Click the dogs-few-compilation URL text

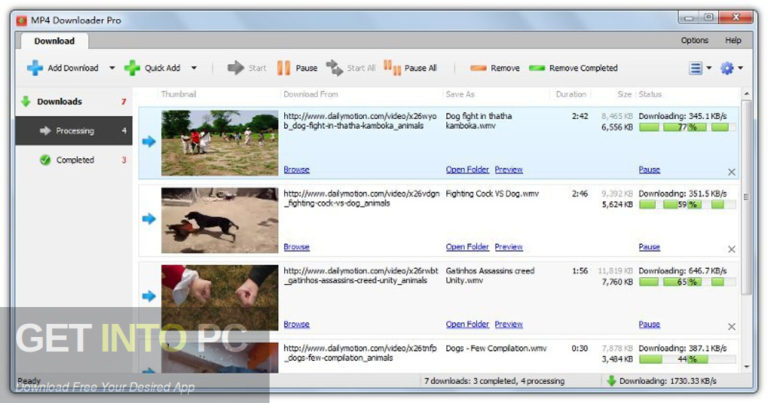pyautogui.click(x=360, y=353)
